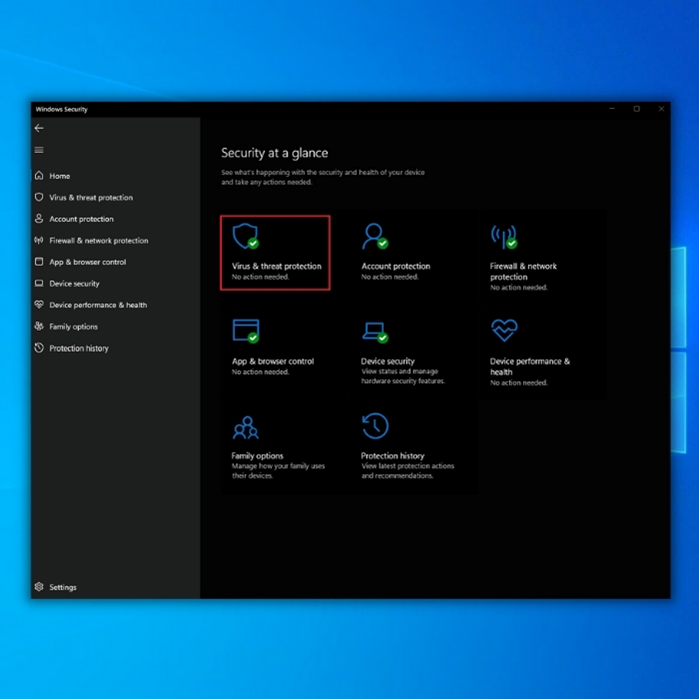Minimize the Windows Security window
The width and height of the screenshot is (699, 699).
[612, 109]
